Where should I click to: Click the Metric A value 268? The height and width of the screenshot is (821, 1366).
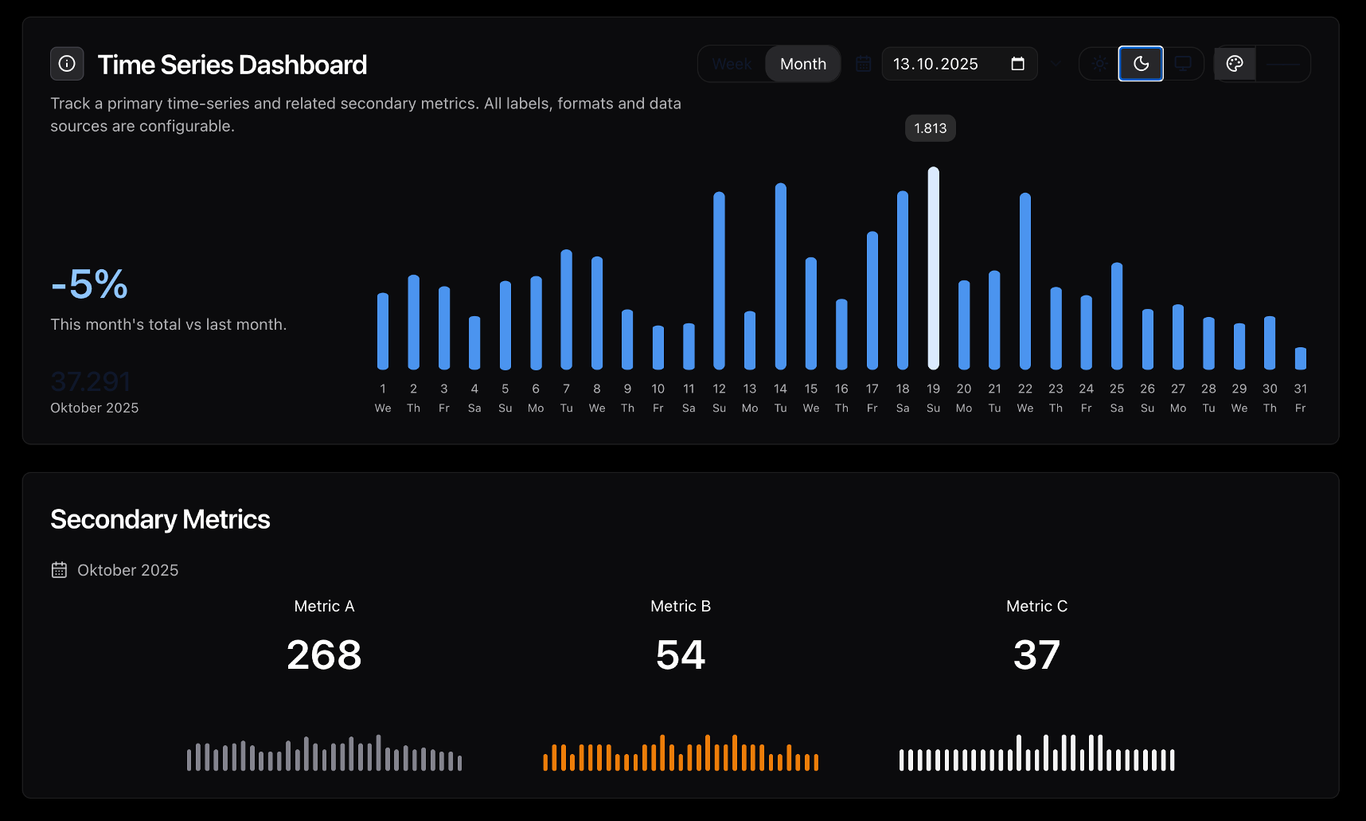(x=324, y=655)
